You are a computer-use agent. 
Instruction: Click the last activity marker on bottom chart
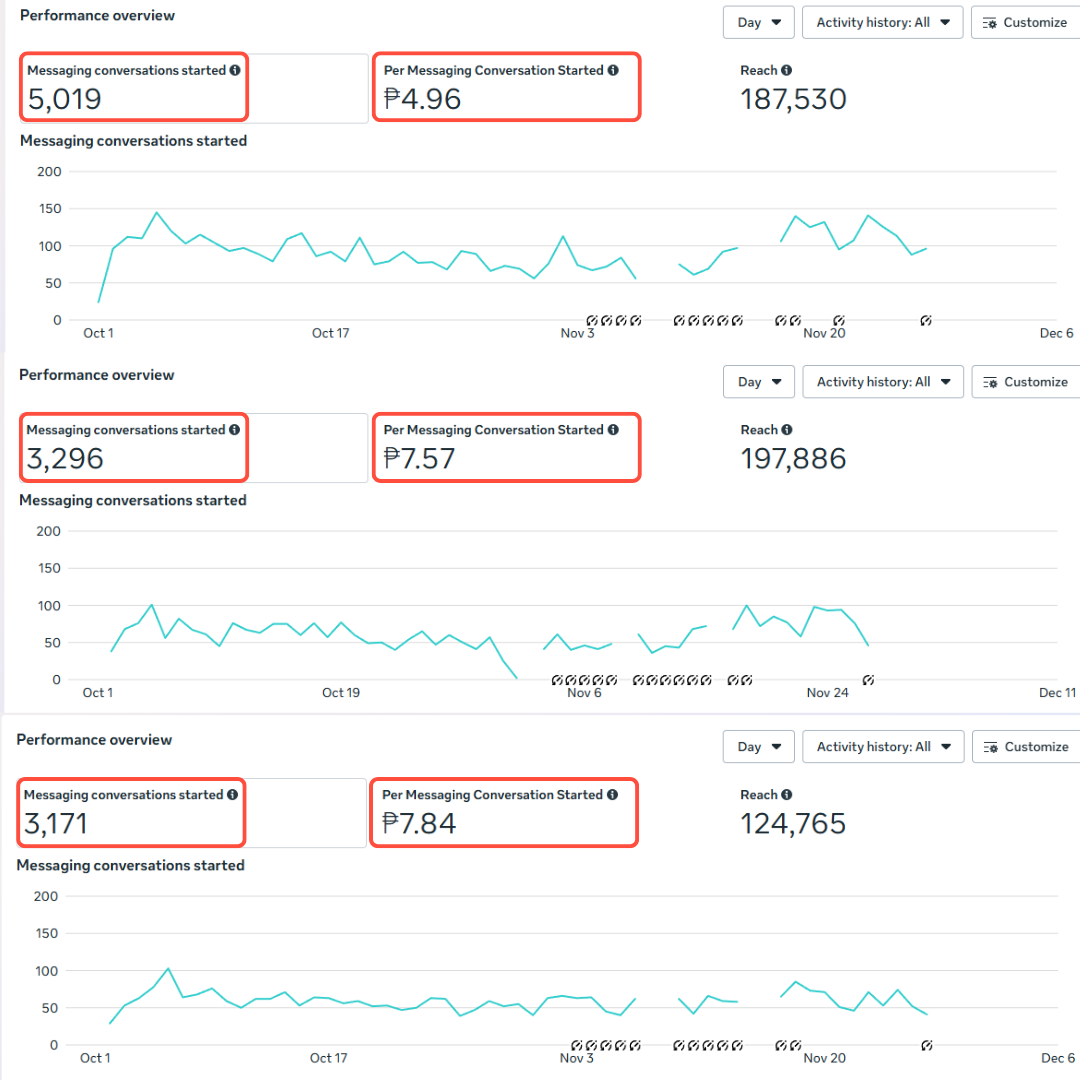[x=927, y=1046]
